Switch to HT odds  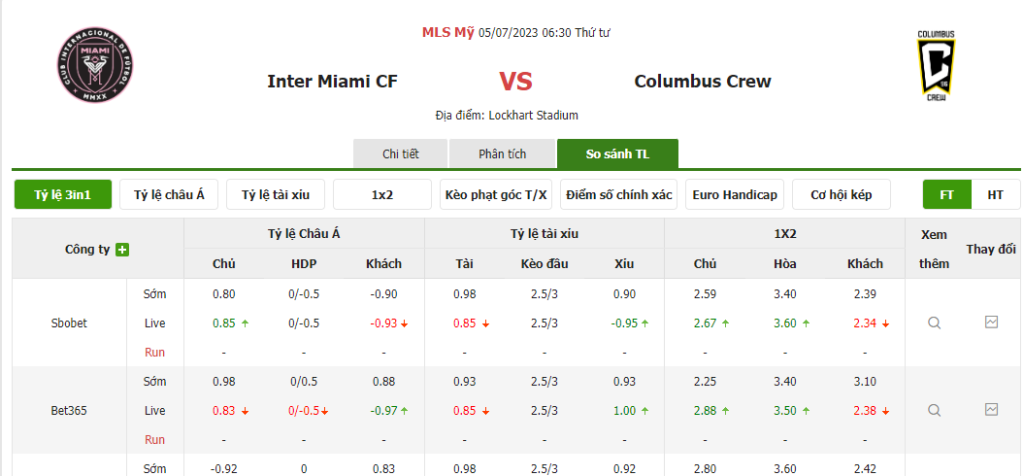[x=995, y=195]
